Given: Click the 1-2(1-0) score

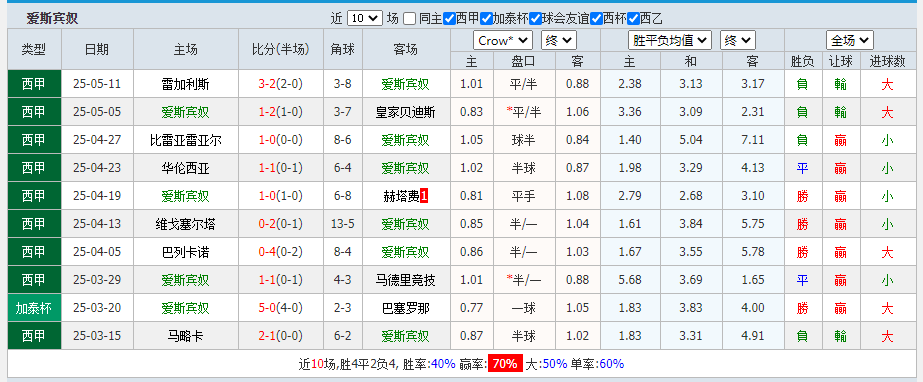Looking at the screenshot, I should (x=281, y=112).
